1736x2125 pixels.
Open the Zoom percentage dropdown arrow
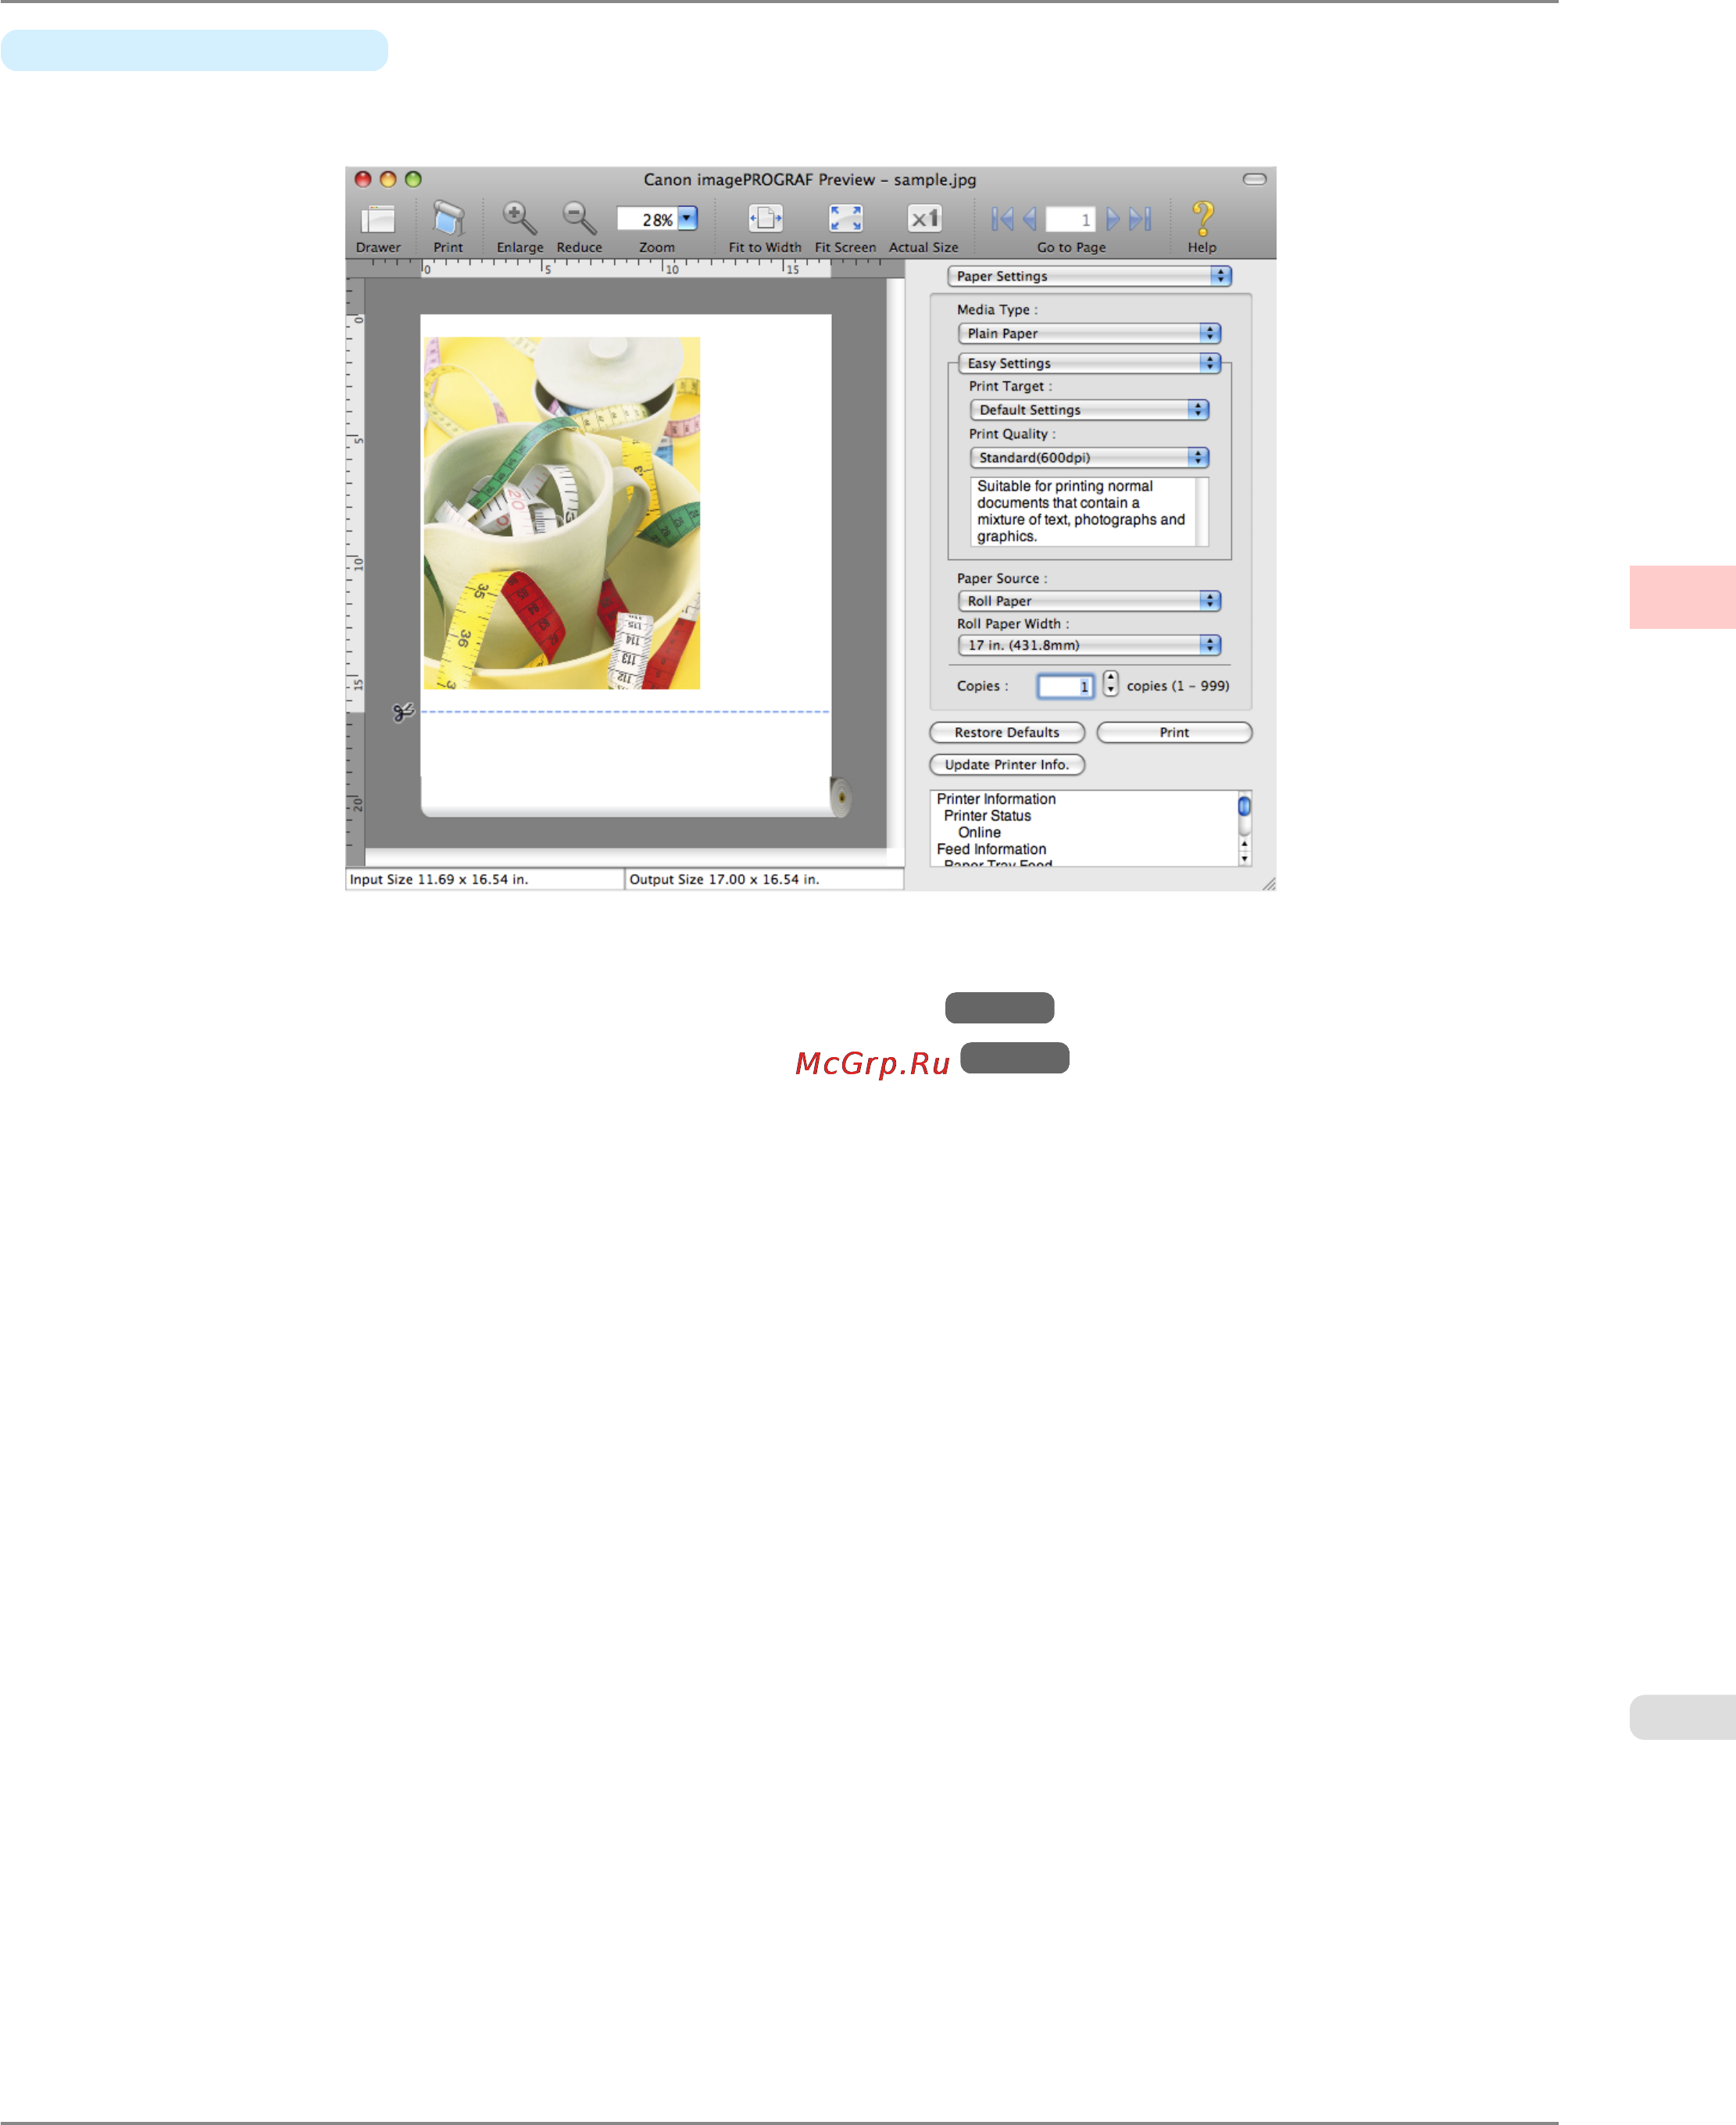click(x=687, y=218)
